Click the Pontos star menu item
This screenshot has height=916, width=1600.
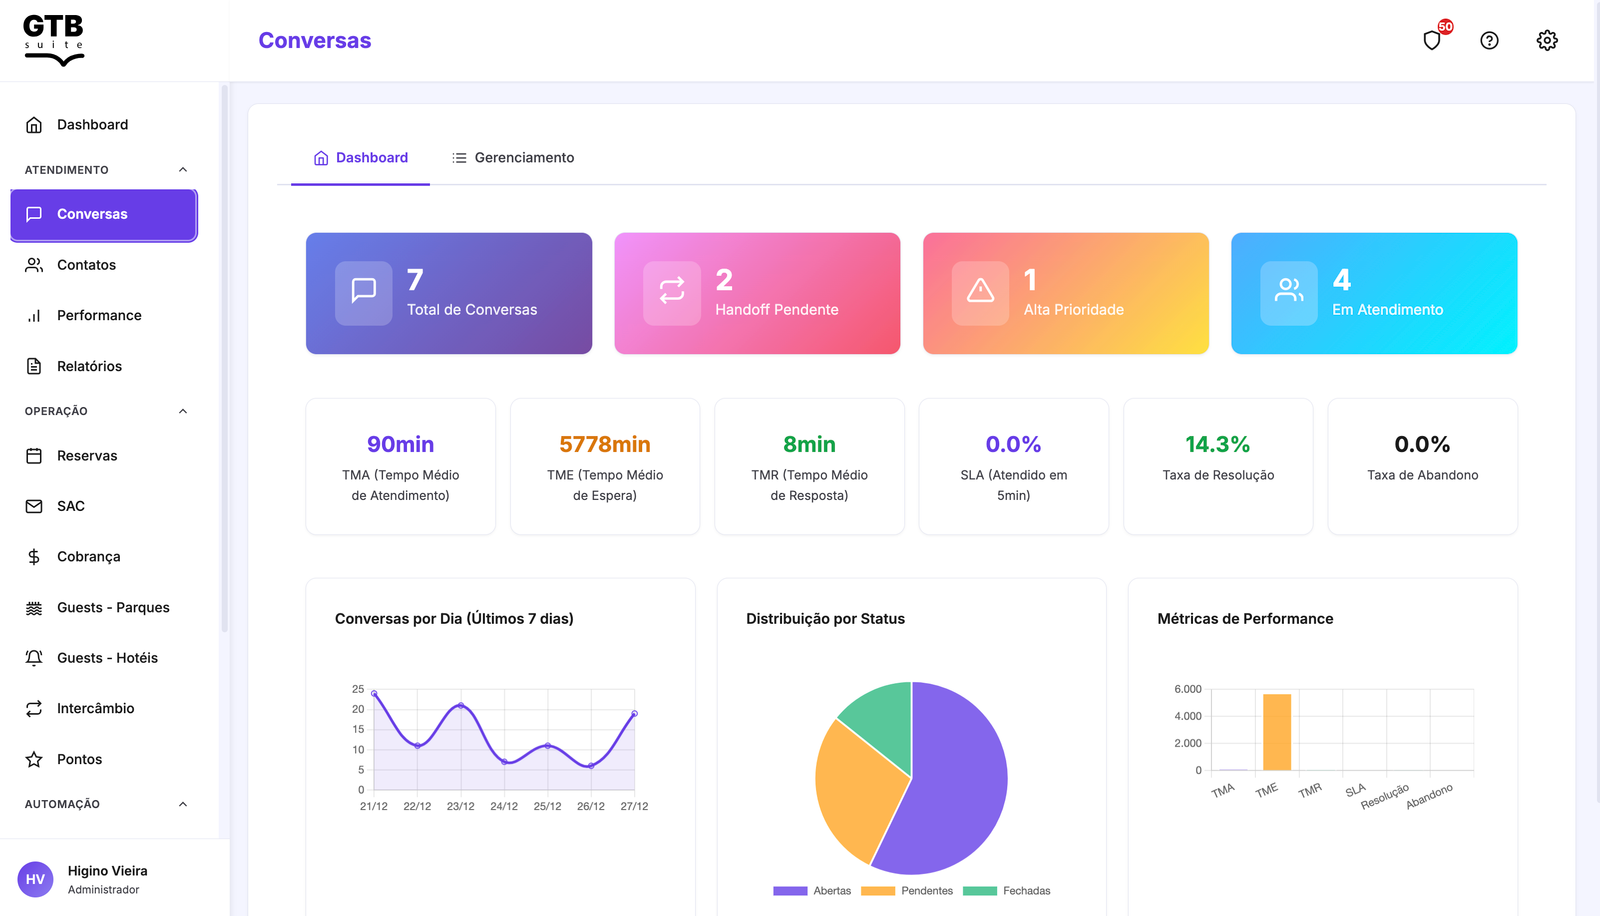pos(79,758)
